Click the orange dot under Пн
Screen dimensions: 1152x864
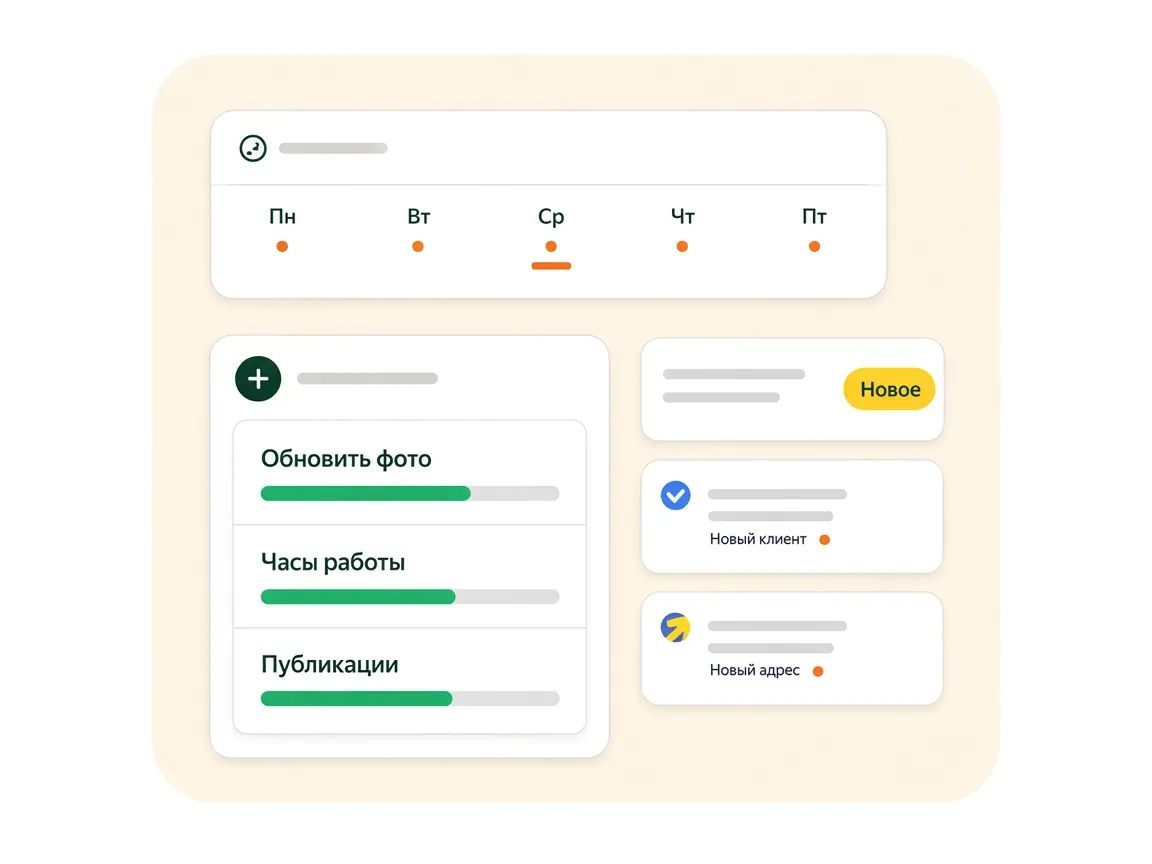point(282,246)
